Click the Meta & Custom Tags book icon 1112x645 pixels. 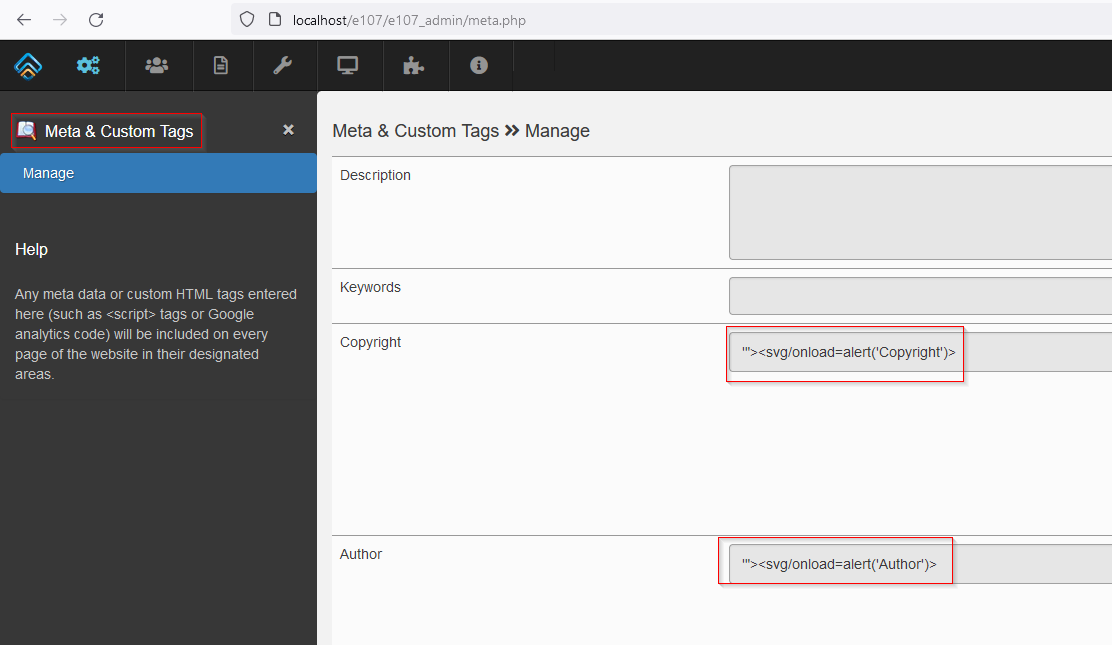(25, 131)
